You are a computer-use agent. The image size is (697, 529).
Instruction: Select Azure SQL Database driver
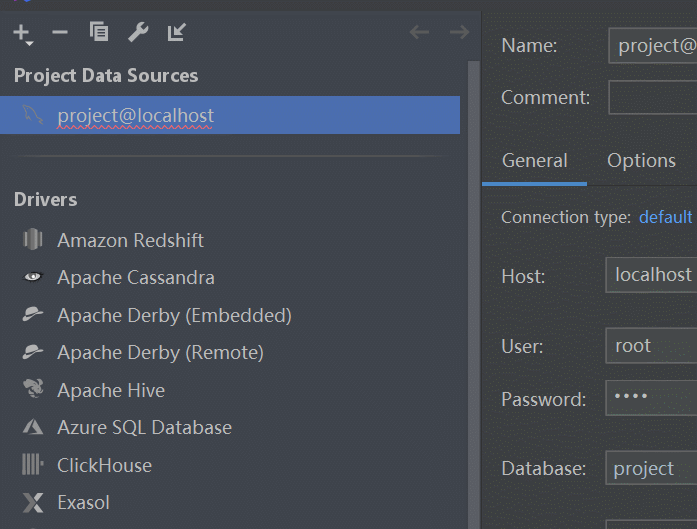[144, 428]
